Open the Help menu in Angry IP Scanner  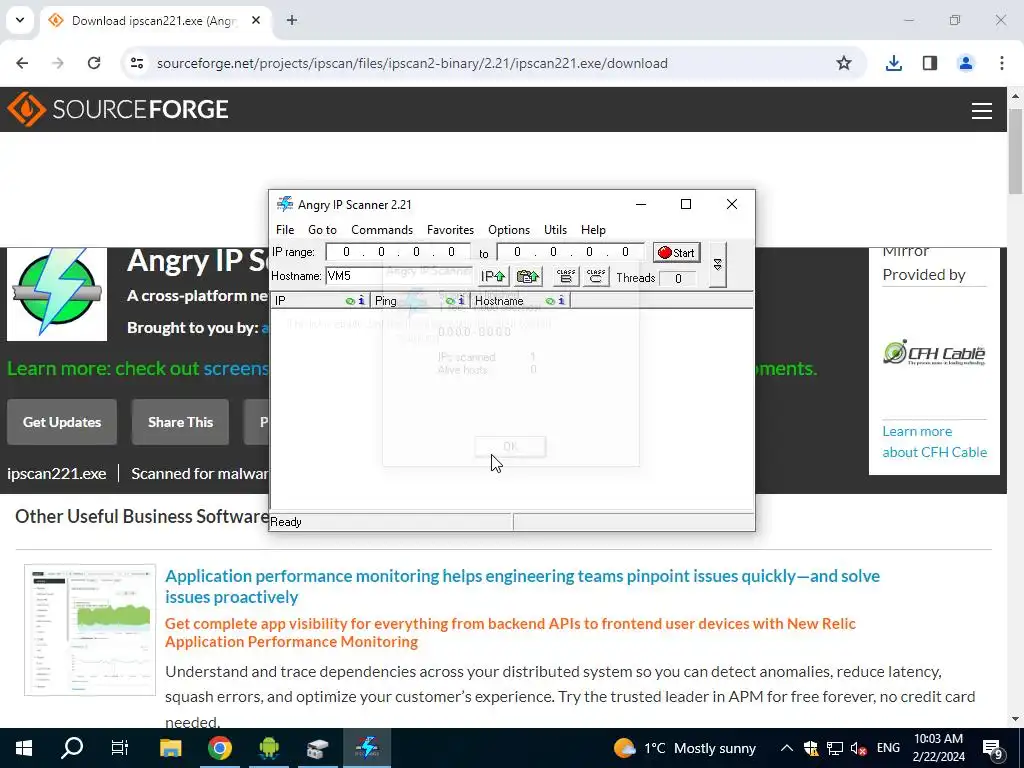[593, 230]
